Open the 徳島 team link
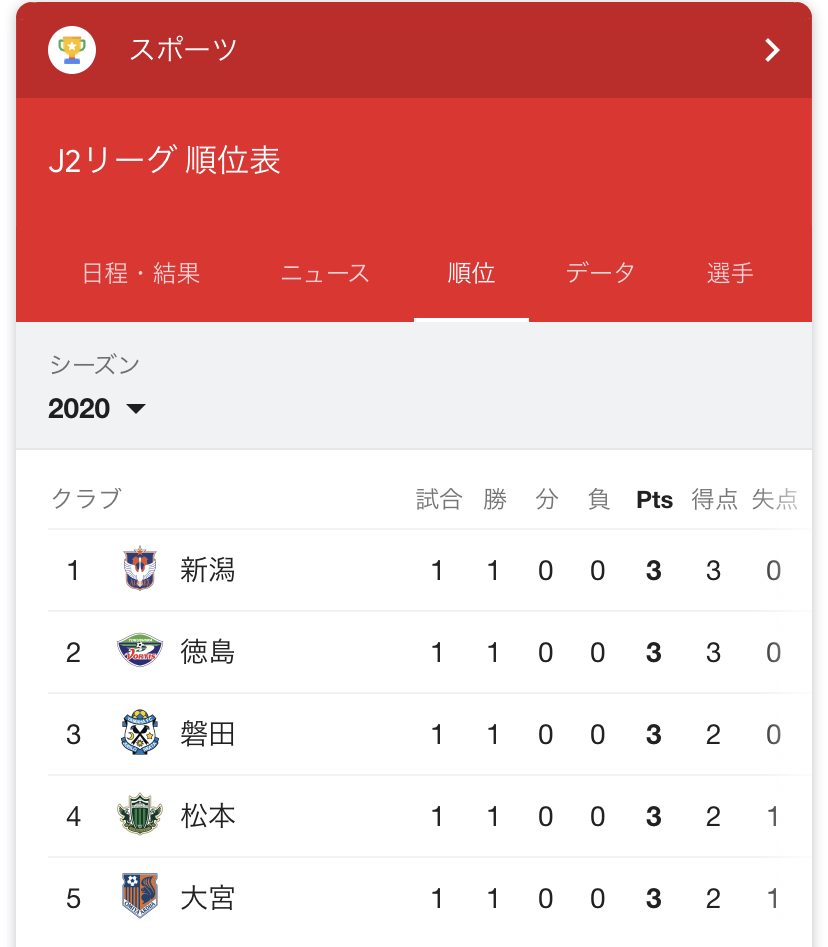The height and width of the screenshot is (947, 828). tap(208, 652)
